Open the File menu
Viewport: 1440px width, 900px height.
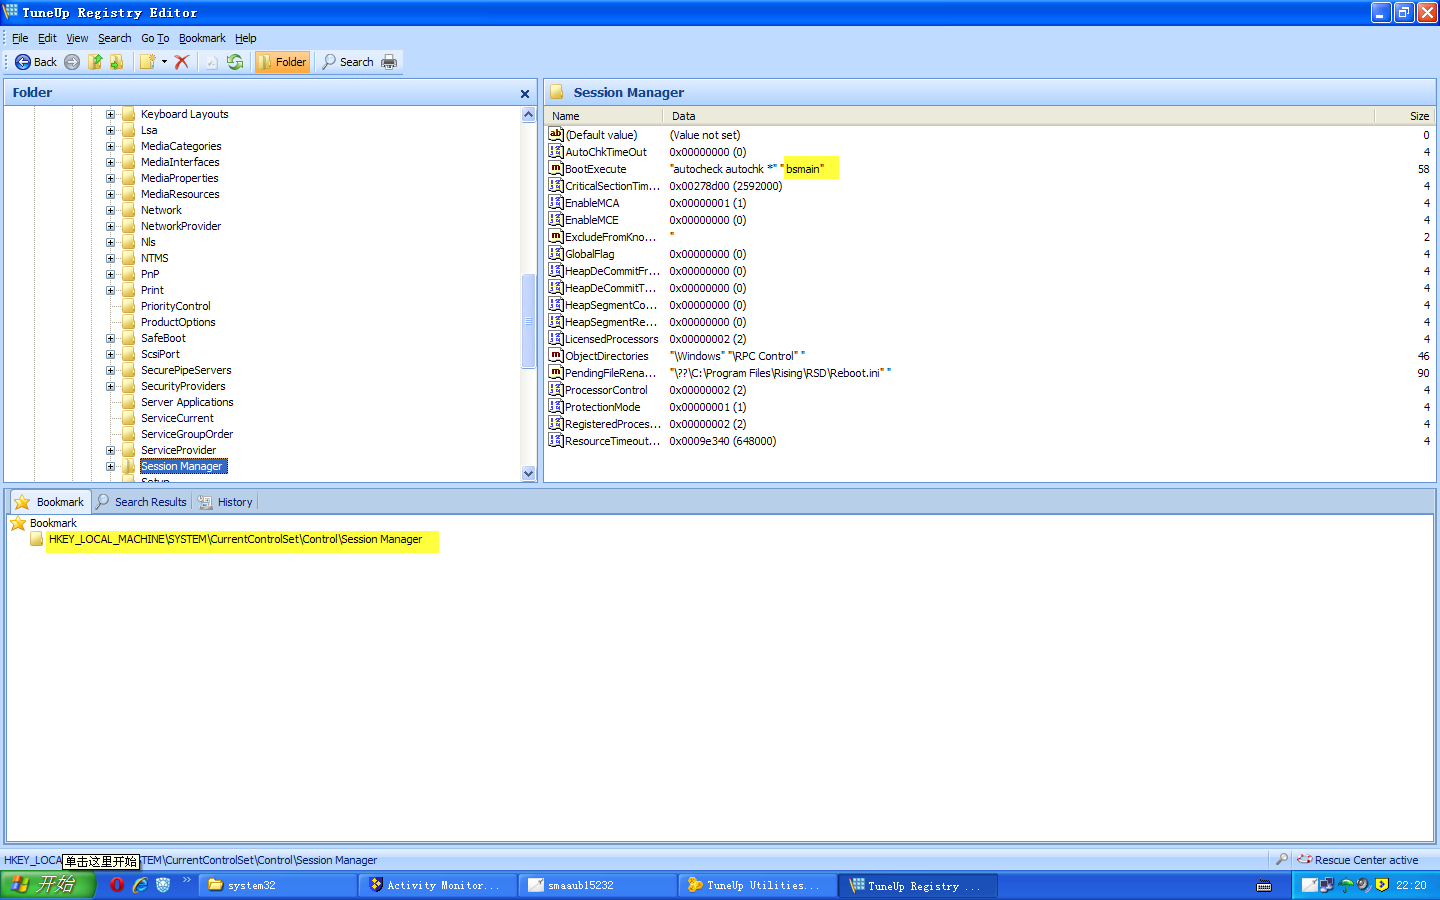click(x=20, y=38)
